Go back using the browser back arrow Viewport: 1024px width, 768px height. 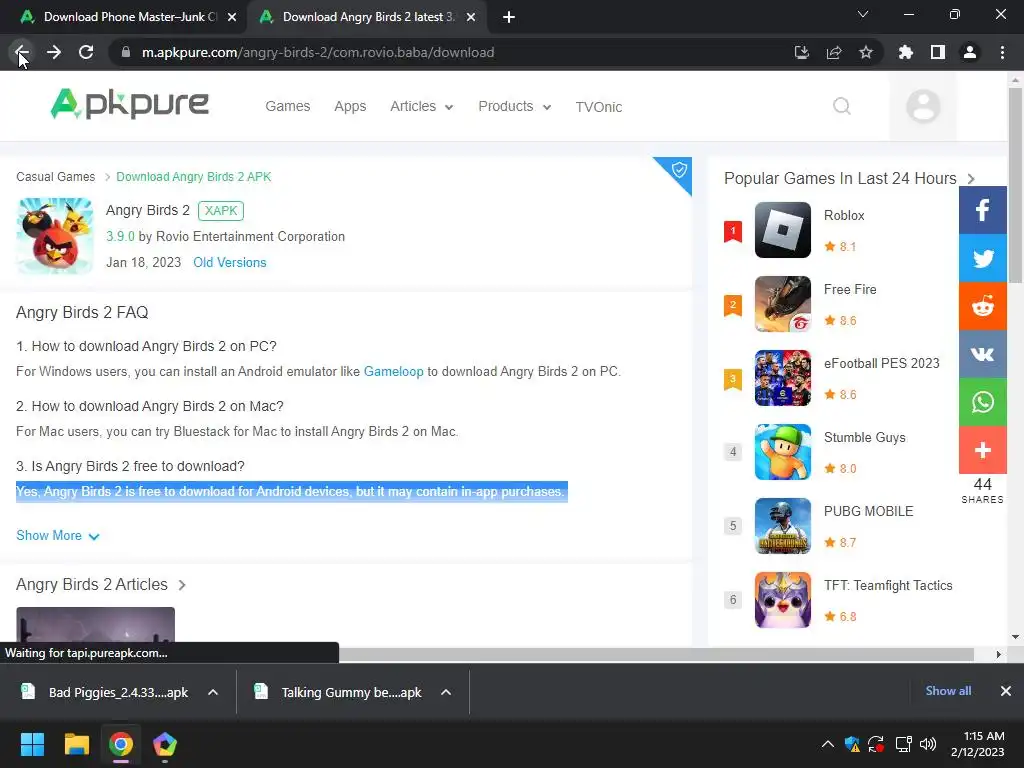point(22,52)
